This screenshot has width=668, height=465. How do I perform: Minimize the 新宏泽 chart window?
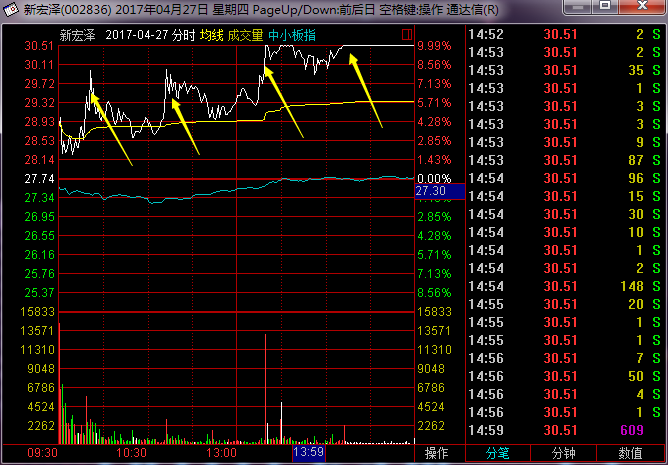[x=578, y=6]
